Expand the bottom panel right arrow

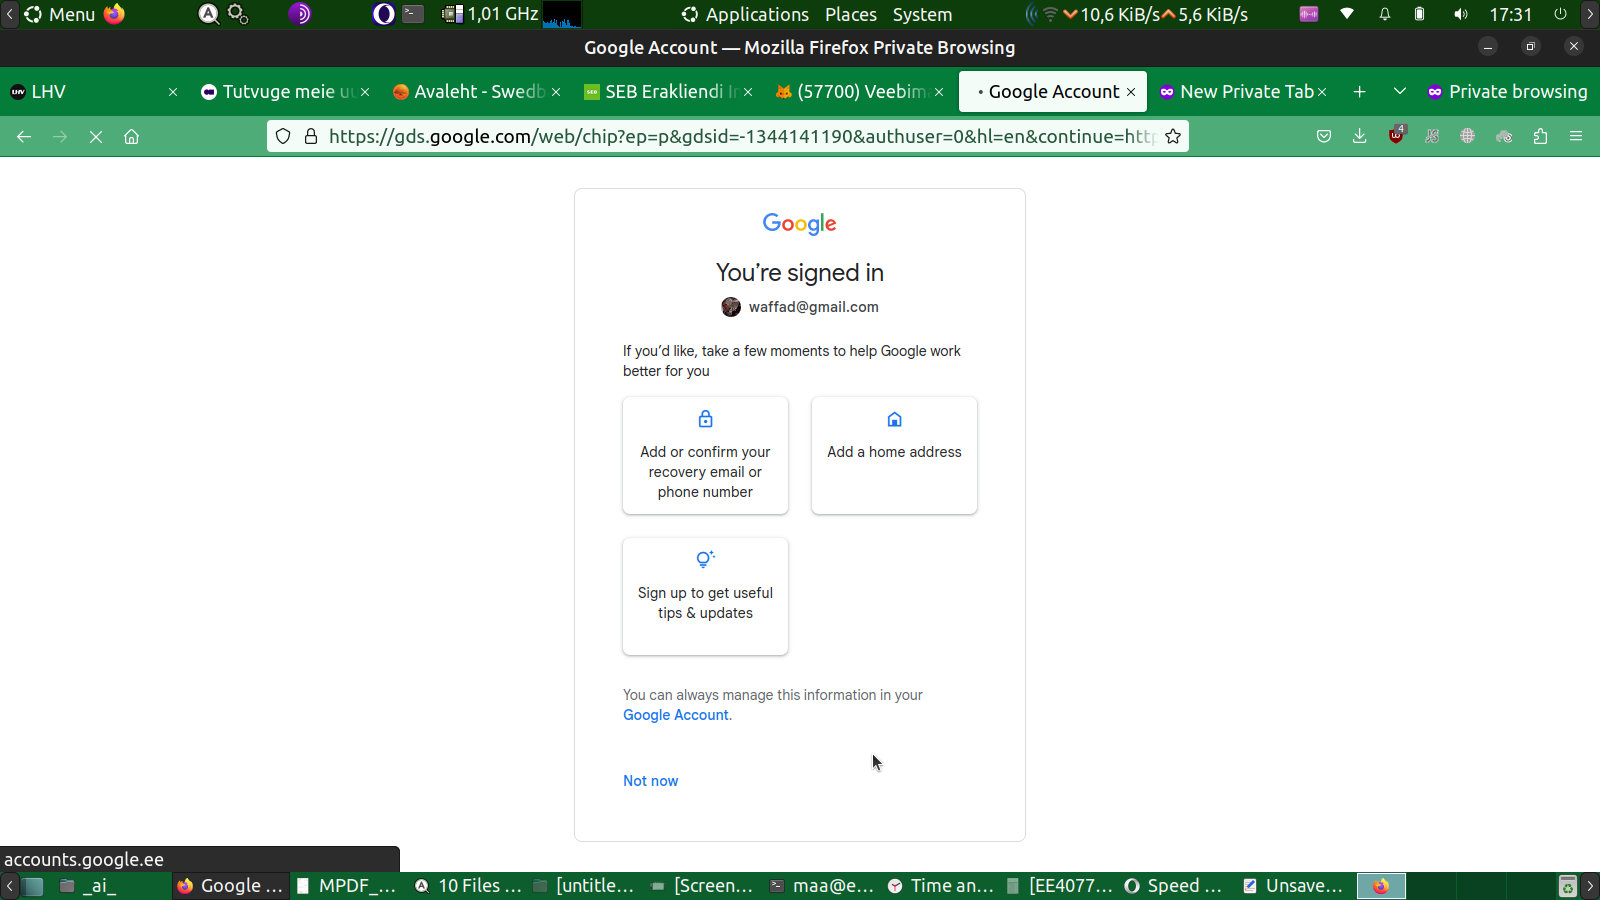[1590, 886]
